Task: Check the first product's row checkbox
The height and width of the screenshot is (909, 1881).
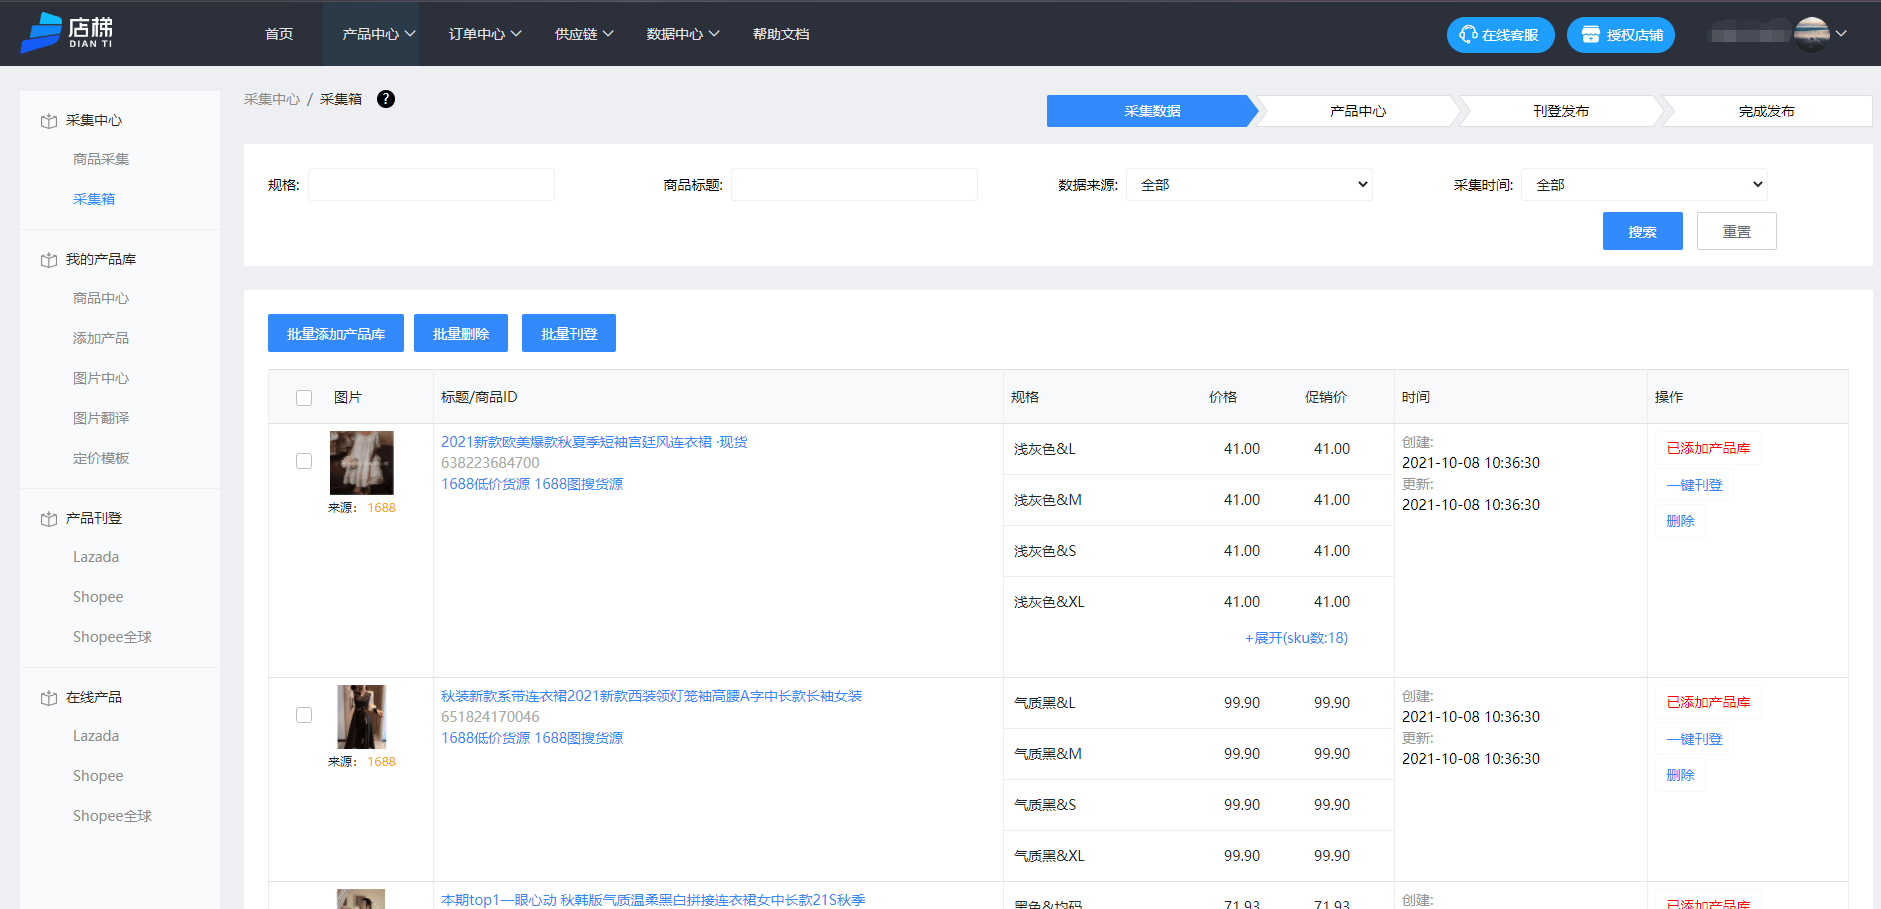Action: [304, 461]
